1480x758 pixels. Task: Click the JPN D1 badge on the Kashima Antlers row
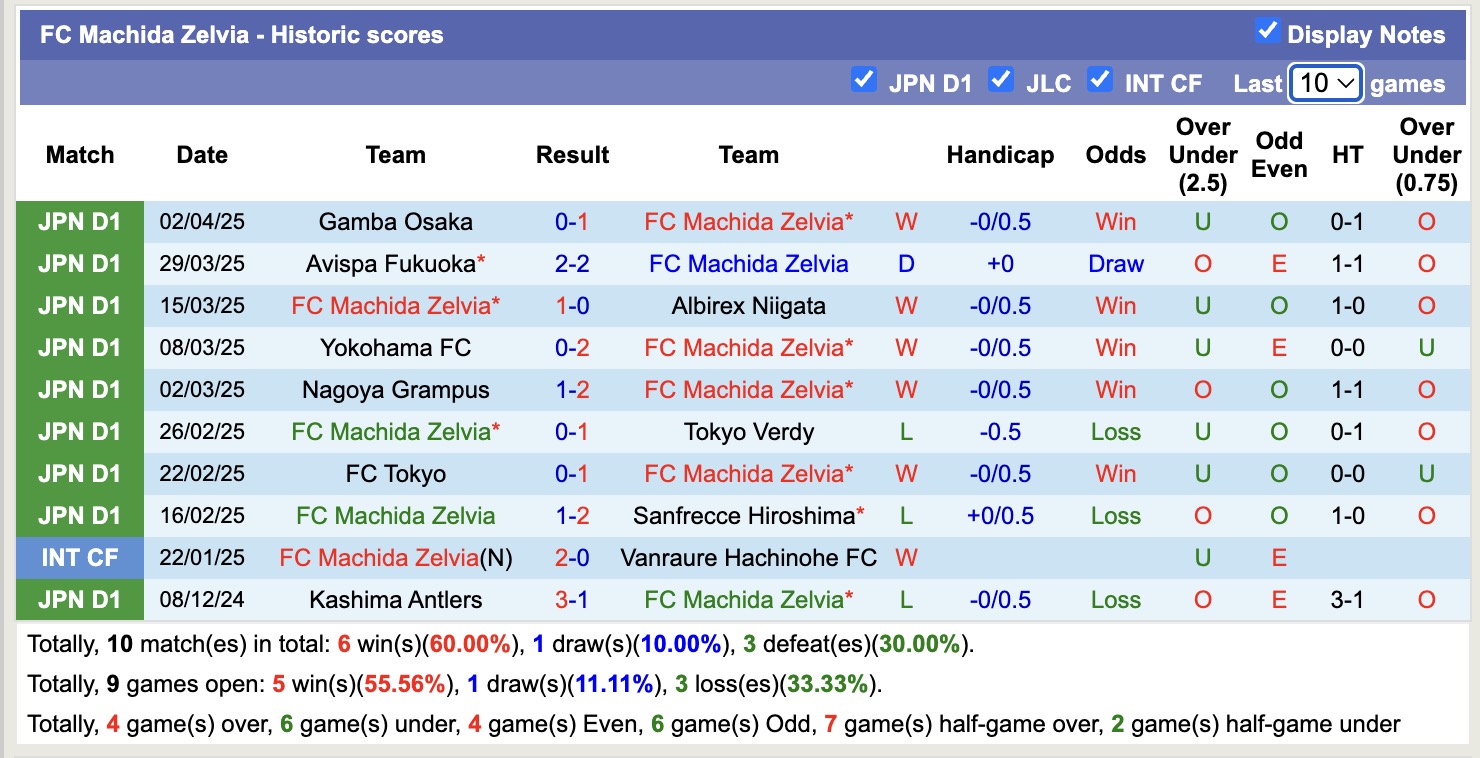coord(79,600)
